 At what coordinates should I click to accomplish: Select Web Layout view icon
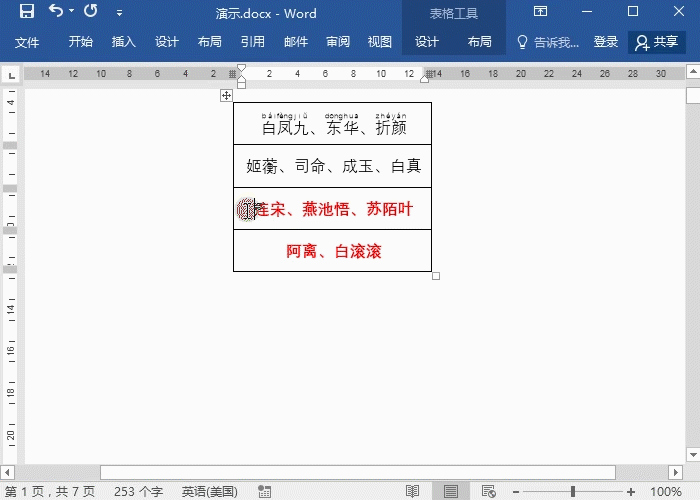[488, 491]
